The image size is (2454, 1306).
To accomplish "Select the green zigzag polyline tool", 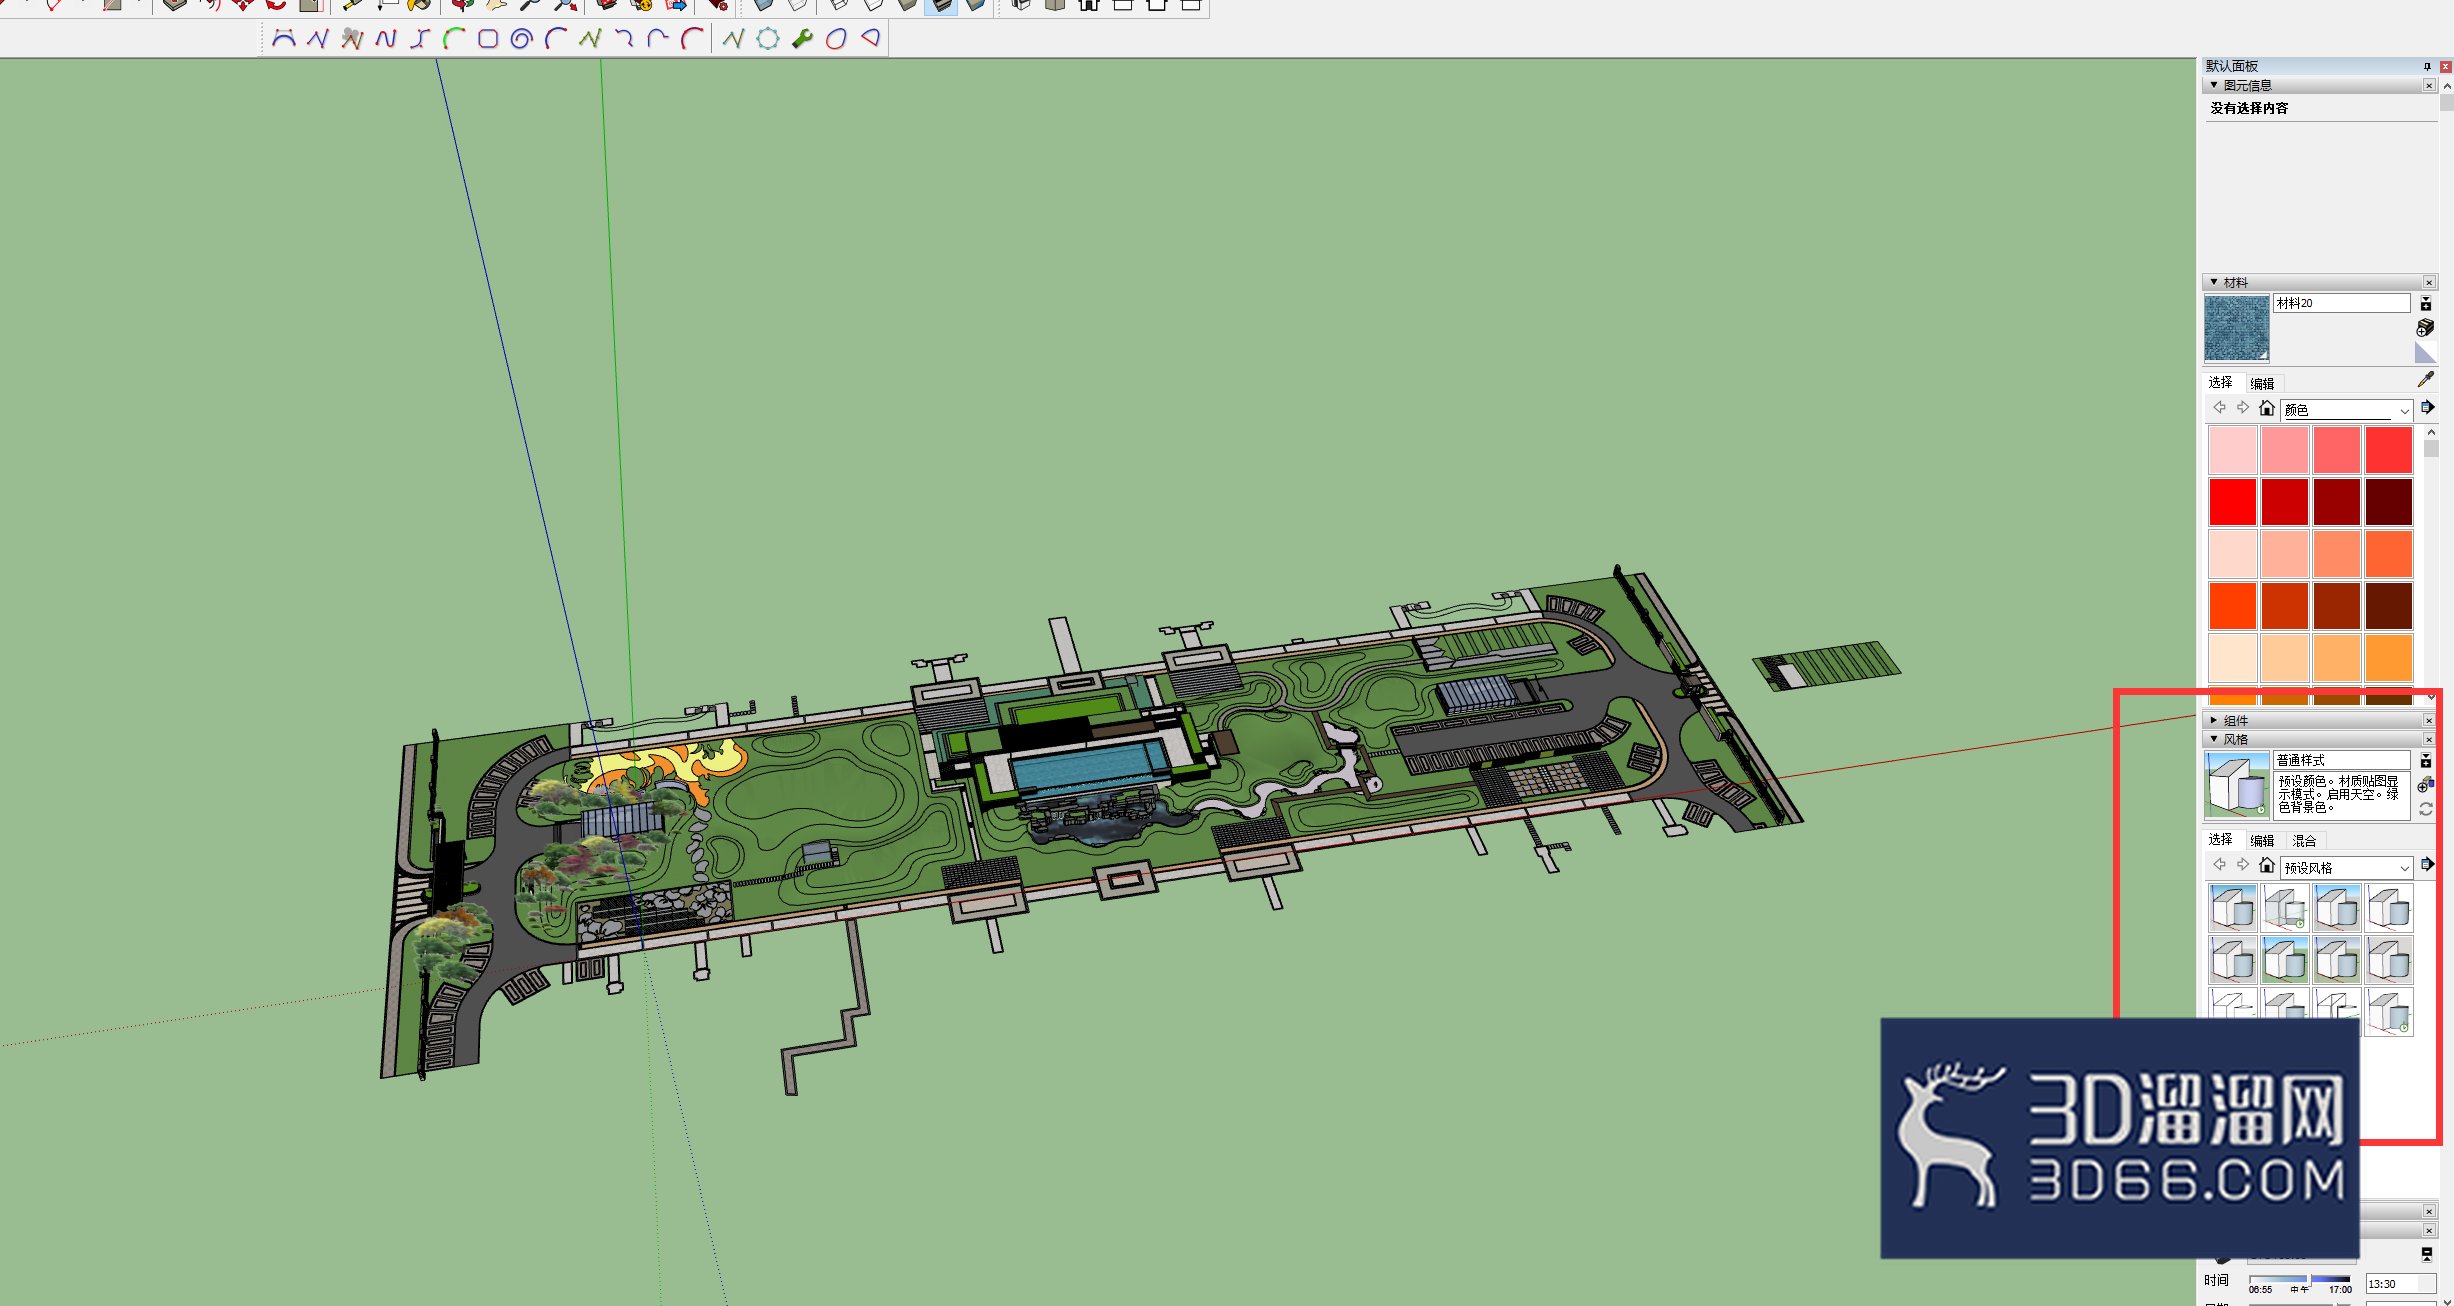I will (590, 39).
